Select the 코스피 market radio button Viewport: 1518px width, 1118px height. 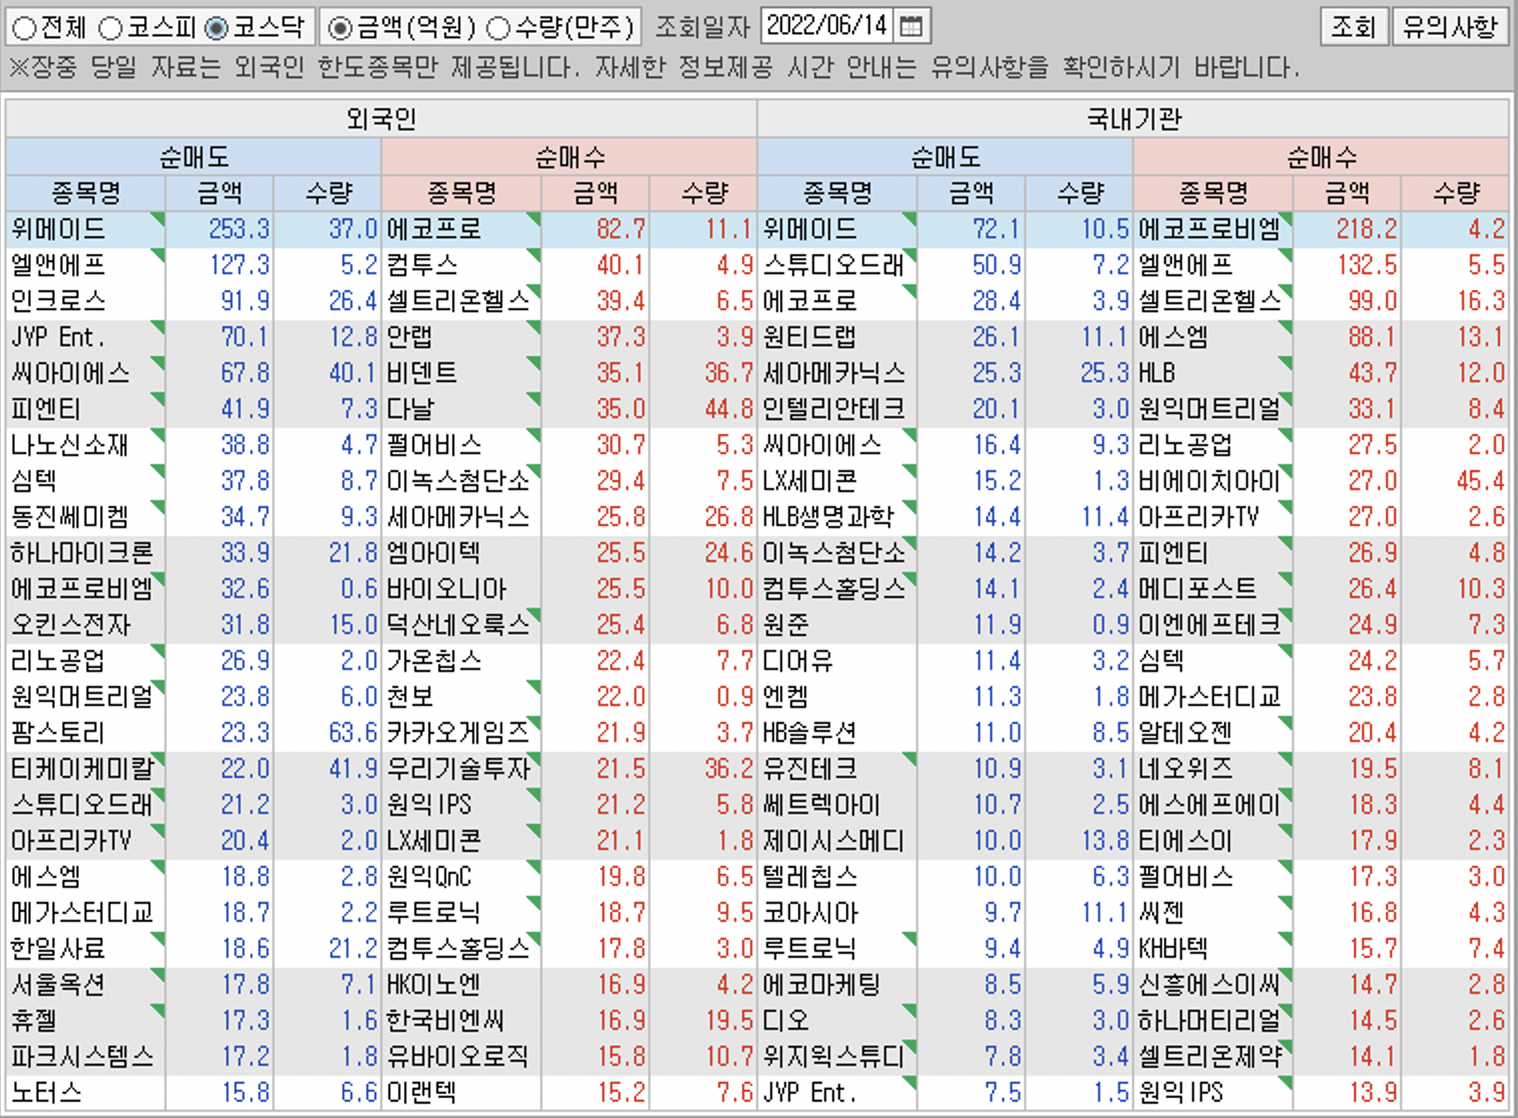coord(111,28)
